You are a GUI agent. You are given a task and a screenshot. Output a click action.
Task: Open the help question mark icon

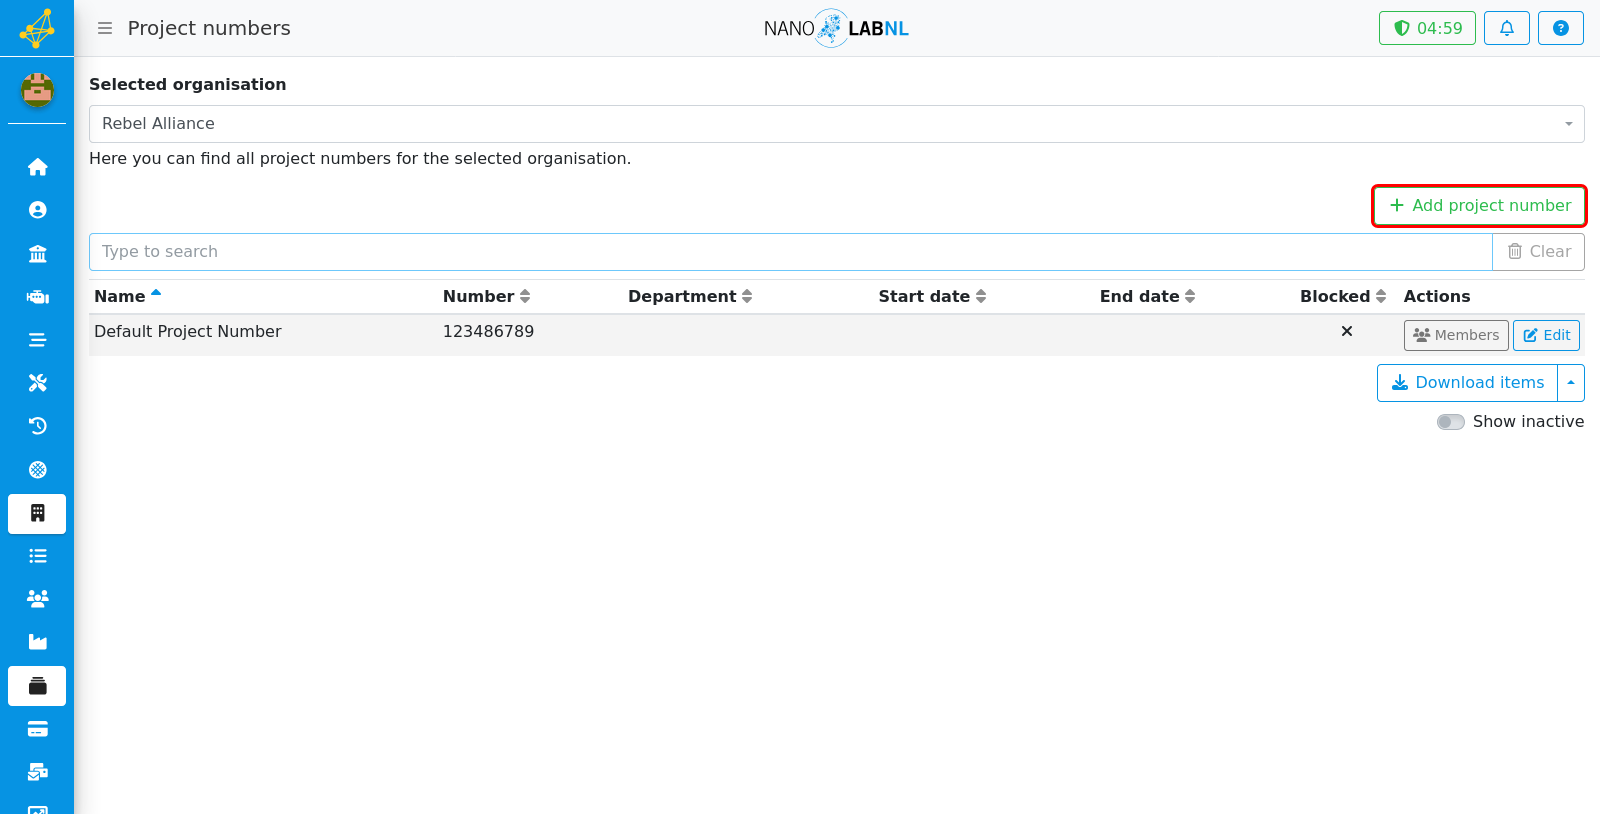pos(1560,28)
